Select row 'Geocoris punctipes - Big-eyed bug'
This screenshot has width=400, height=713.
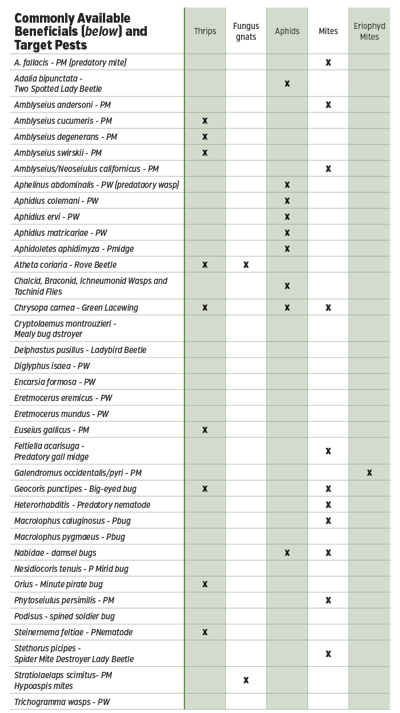pyautogui.click(x=200, y=489)
